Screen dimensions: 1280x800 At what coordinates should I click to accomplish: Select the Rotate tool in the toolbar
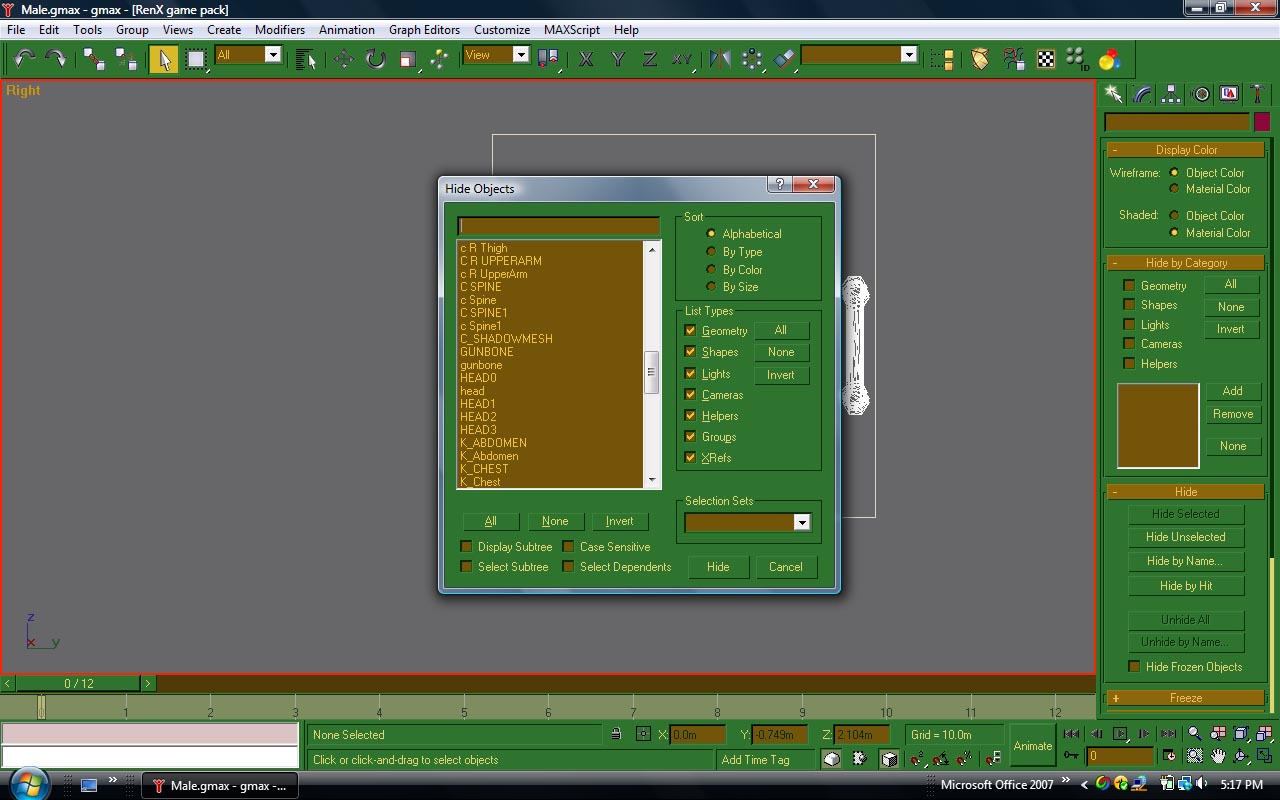375,59
